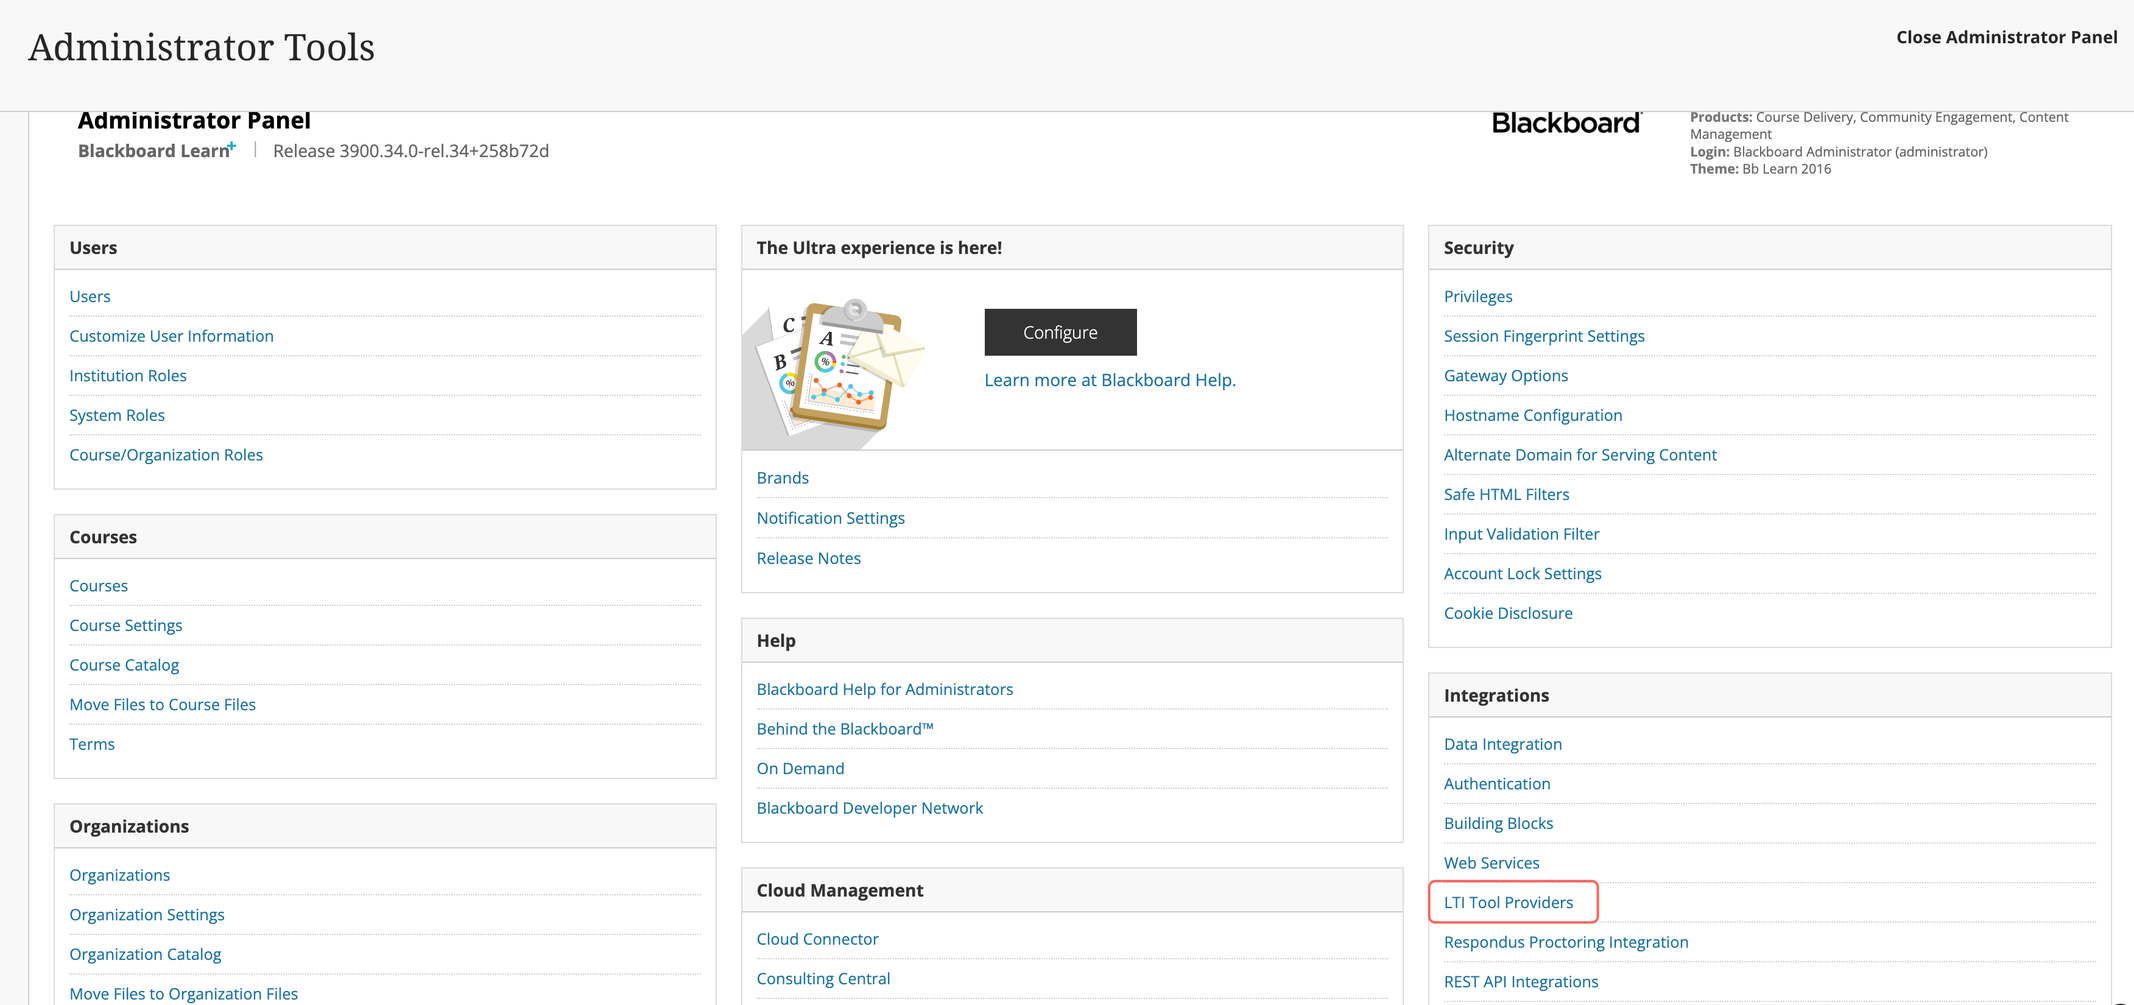Select Move Files to Organization Files

pyautogui.click(x=183, y=994)
